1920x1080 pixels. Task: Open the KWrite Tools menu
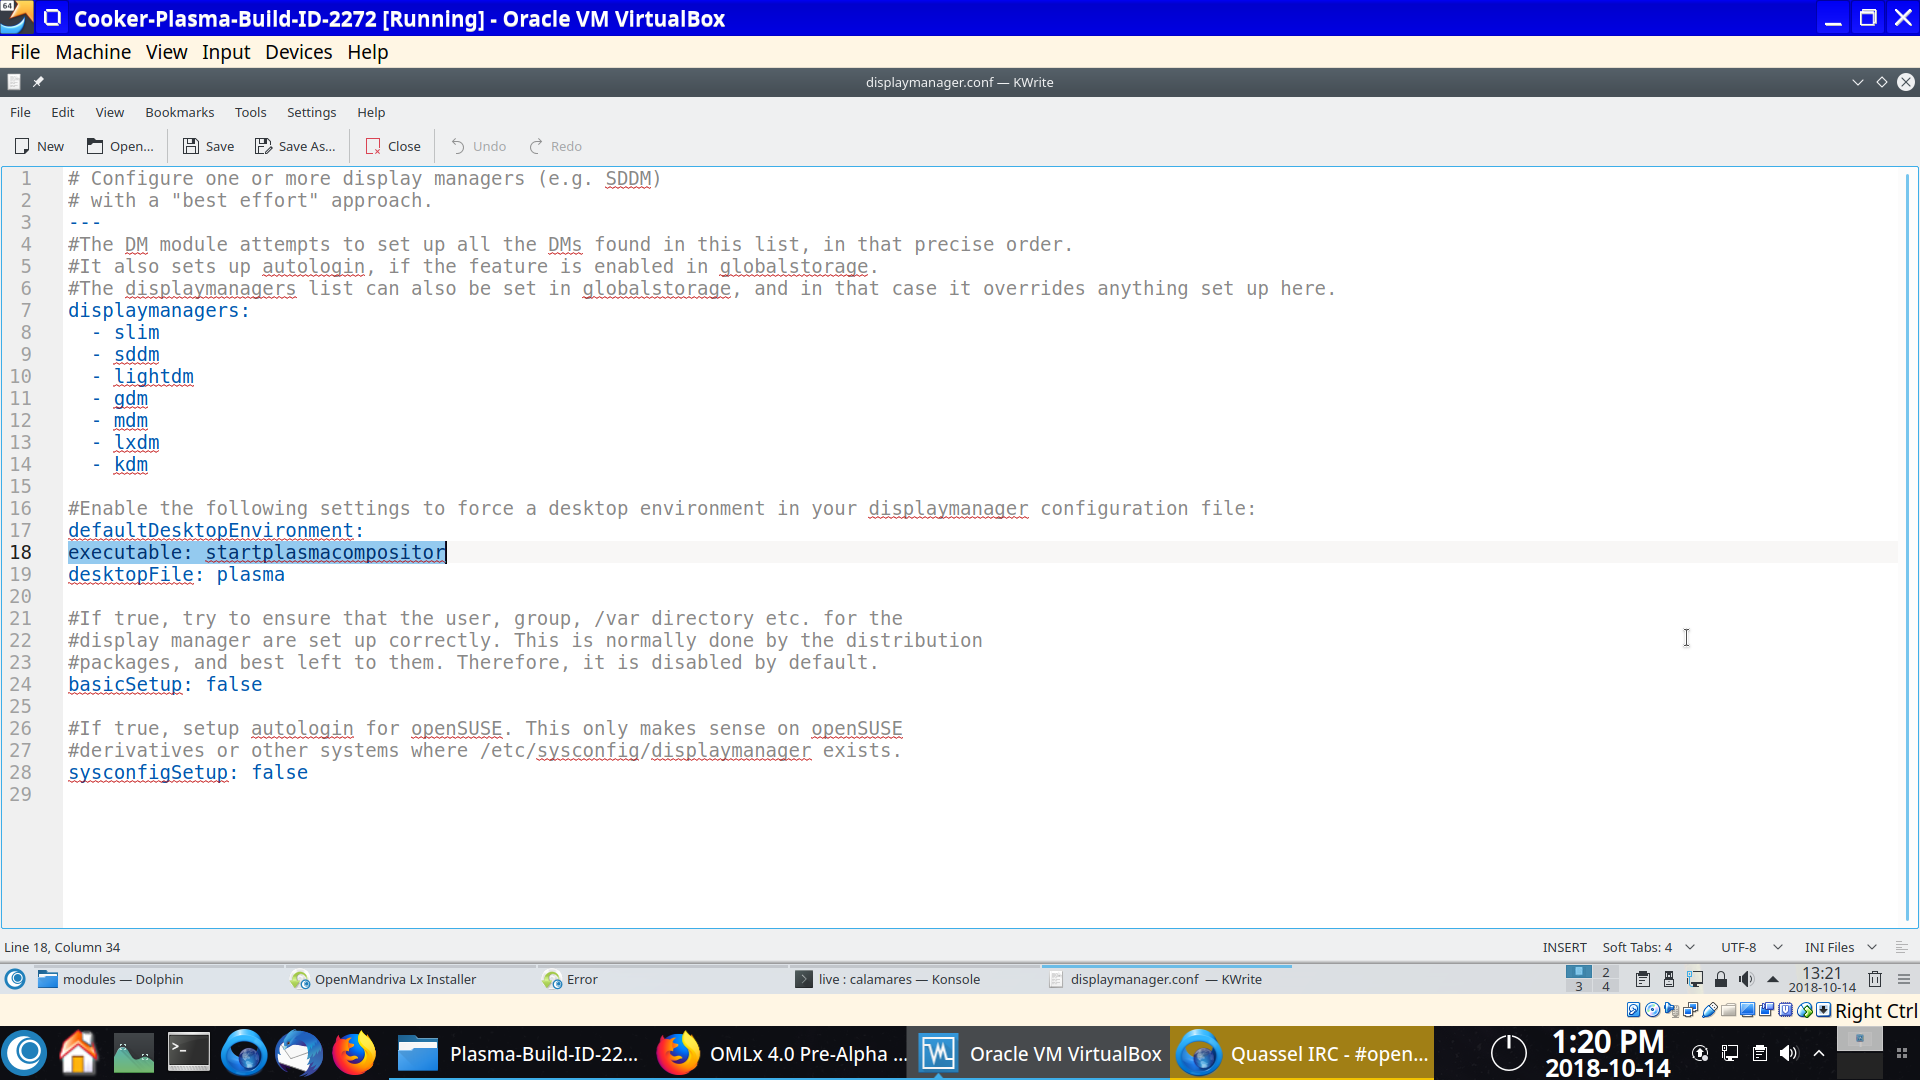point(250,112)
